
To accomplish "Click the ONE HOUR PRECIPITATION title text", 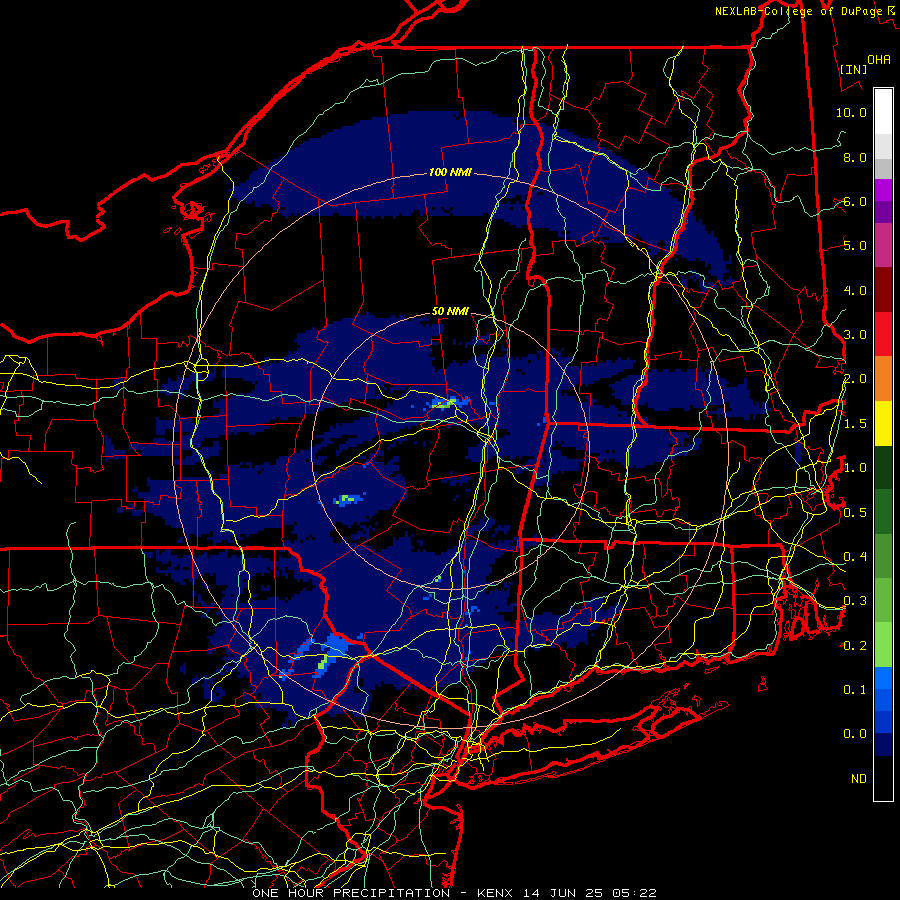I will pos(351,893).
